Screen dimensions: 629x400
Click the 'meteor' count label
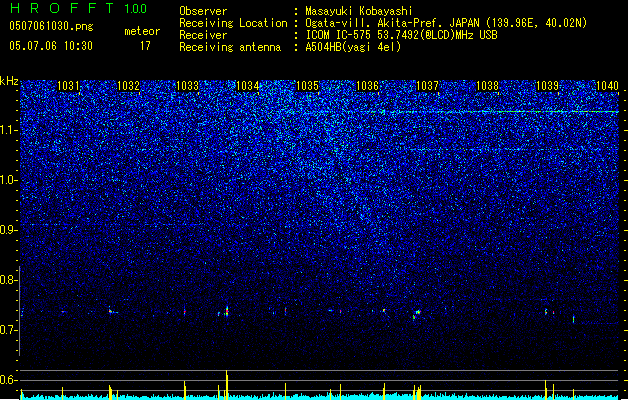pos(142,31)
